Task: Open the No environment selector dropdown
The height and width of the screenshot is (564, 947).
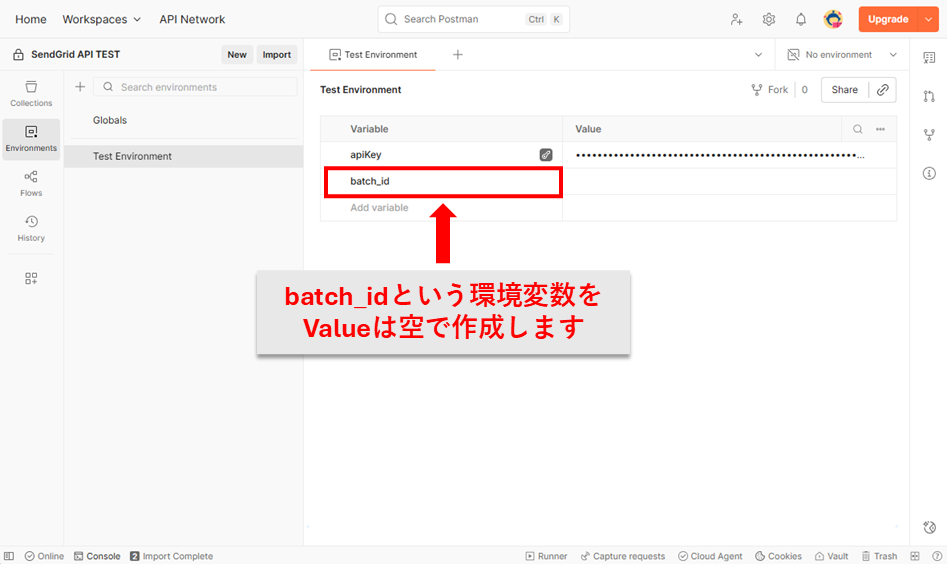Action: (842, 55)
